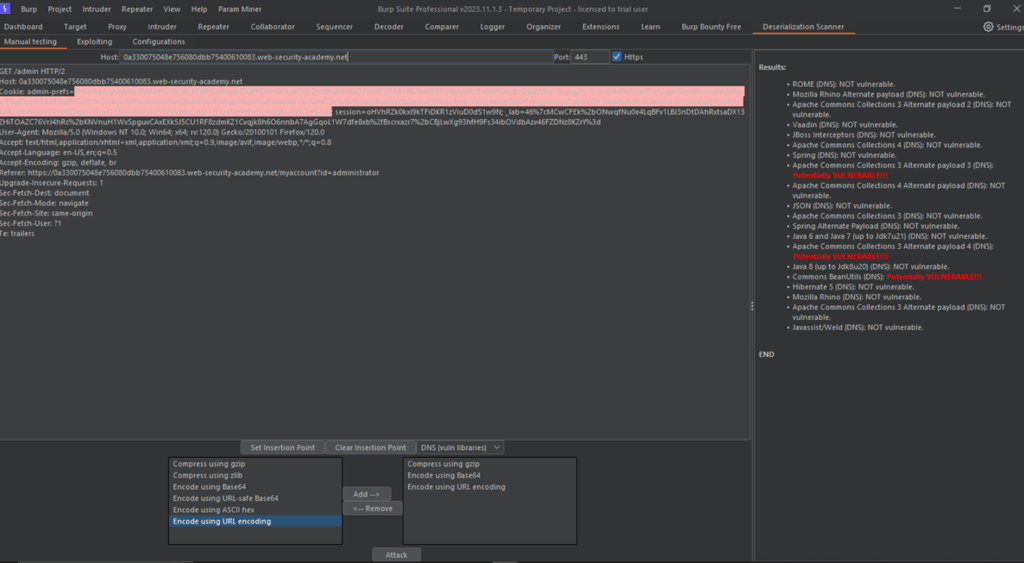
Task: Click the Burp Suite logo icon
Action: (6, 8)
